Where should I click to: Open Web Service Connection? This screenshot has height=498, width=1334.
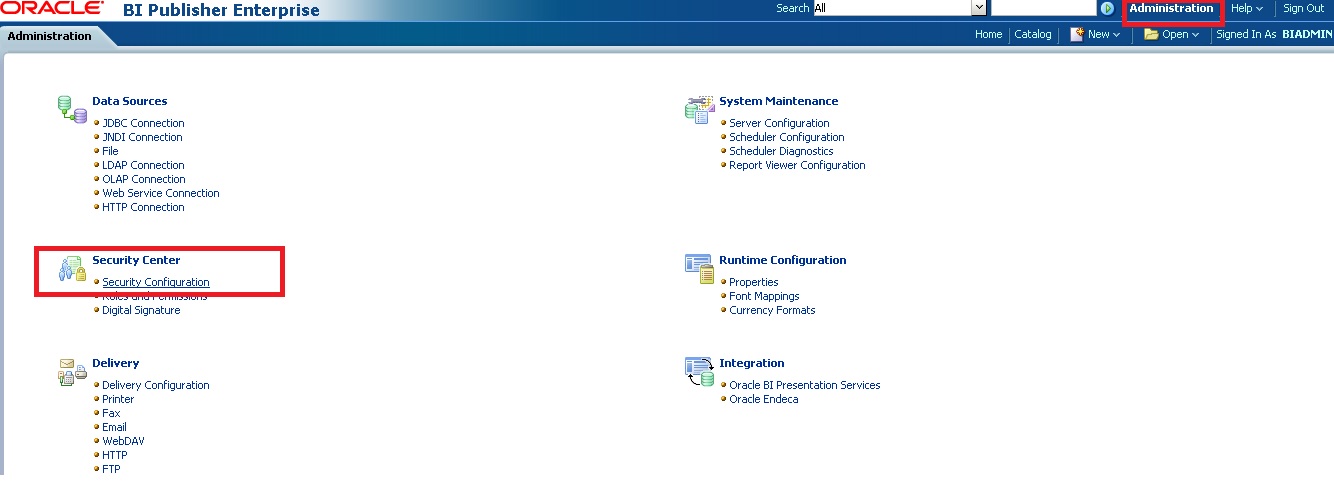coord(161,193)
